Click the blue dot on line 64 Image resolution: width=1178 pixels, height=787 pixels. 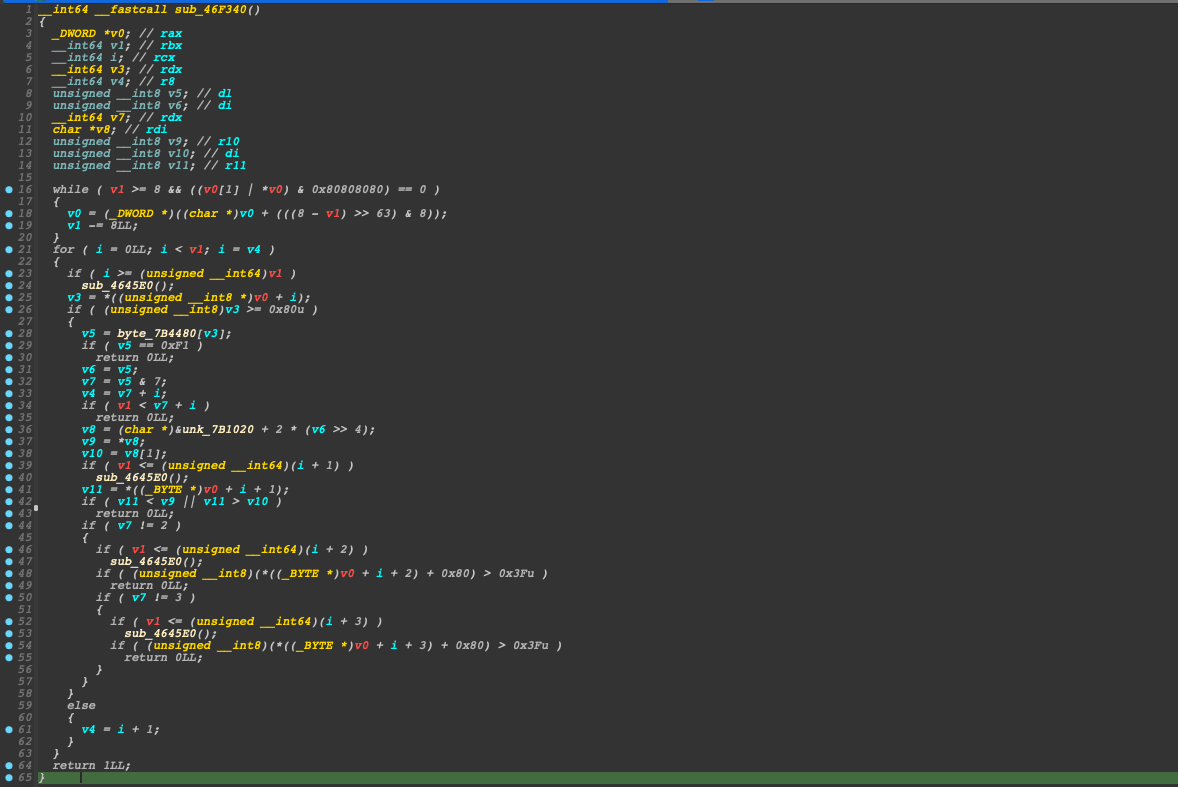point(9,766)
